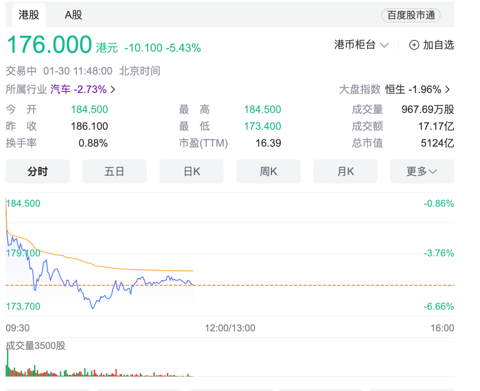Click the 恒生 -1.96% index link
The height and width of the screenshot is (391, 480).
pos(413,89)
